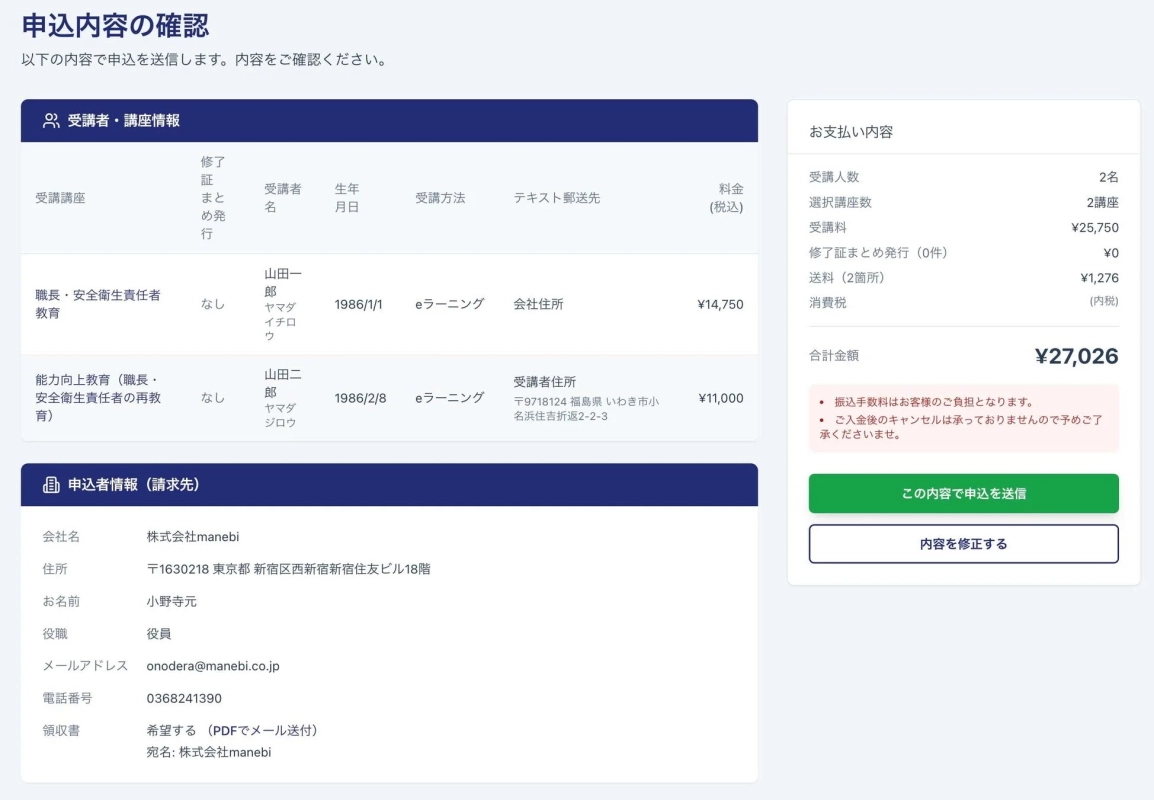The width and height of the screenshot is (1154, 800).
Task: Click the 合計金額 total ¥27,026
Action: pos(1080,354)
